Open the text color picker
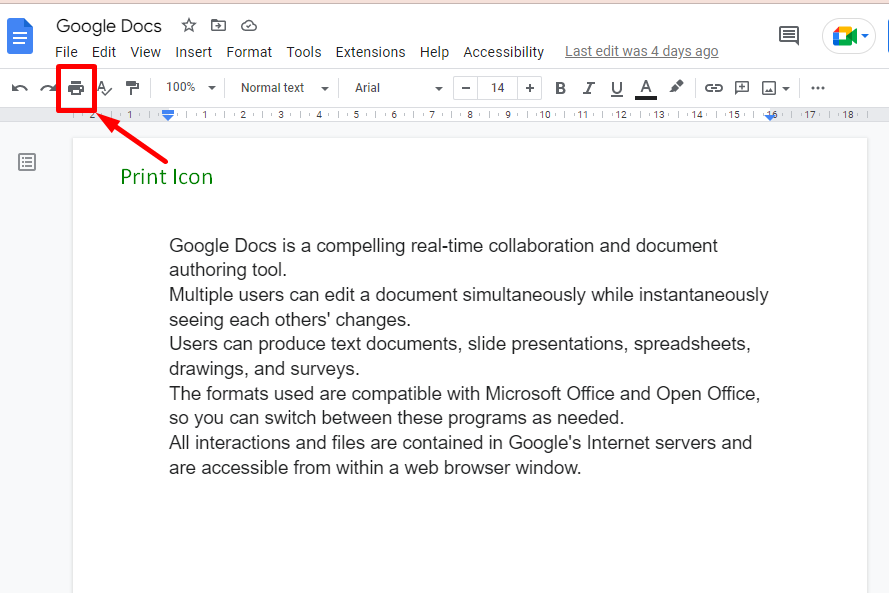This screenshot has height=593, width=889. point(646,88)
